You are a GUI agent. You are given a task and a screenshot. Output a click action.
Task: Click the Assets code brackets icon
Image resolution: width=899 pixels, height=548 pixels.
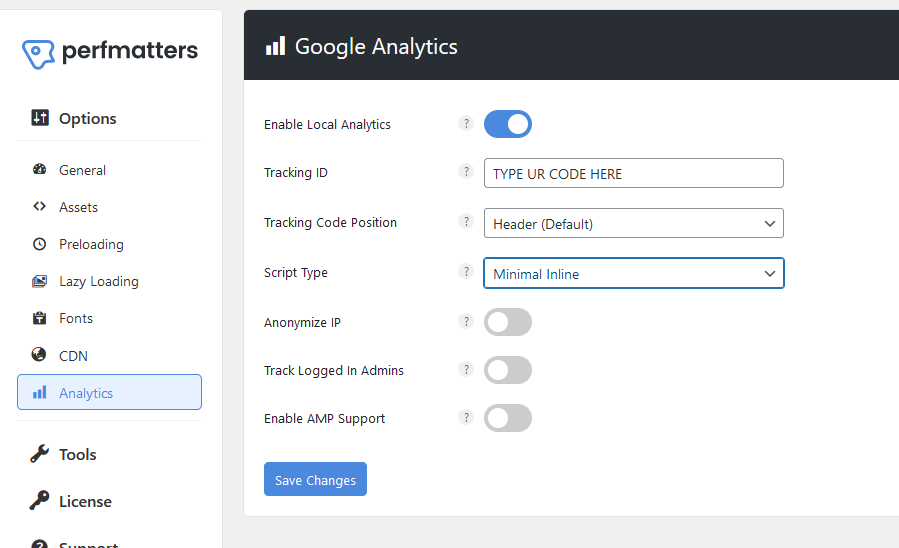(x=40, y=206)
